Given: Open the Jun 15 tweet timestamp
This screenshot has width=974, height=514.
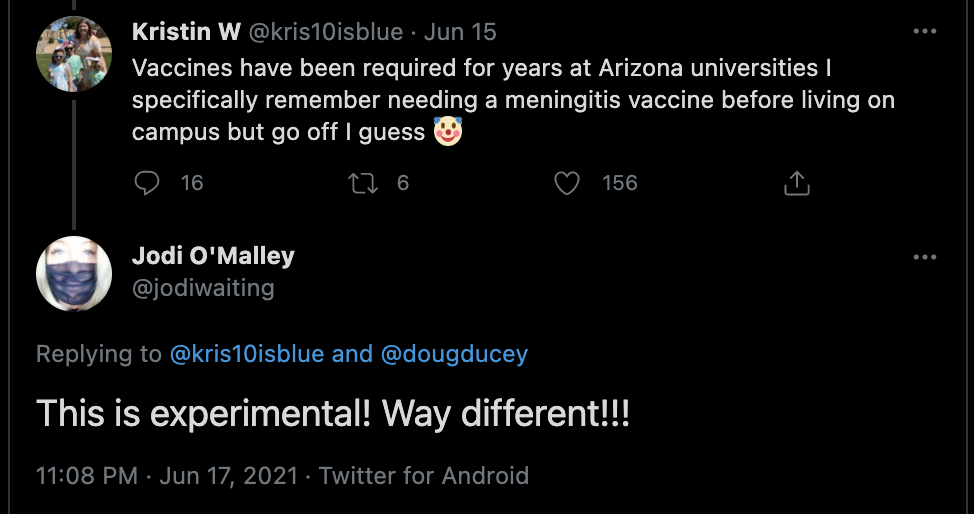Looking at the screenshot, I should point(460,32).
